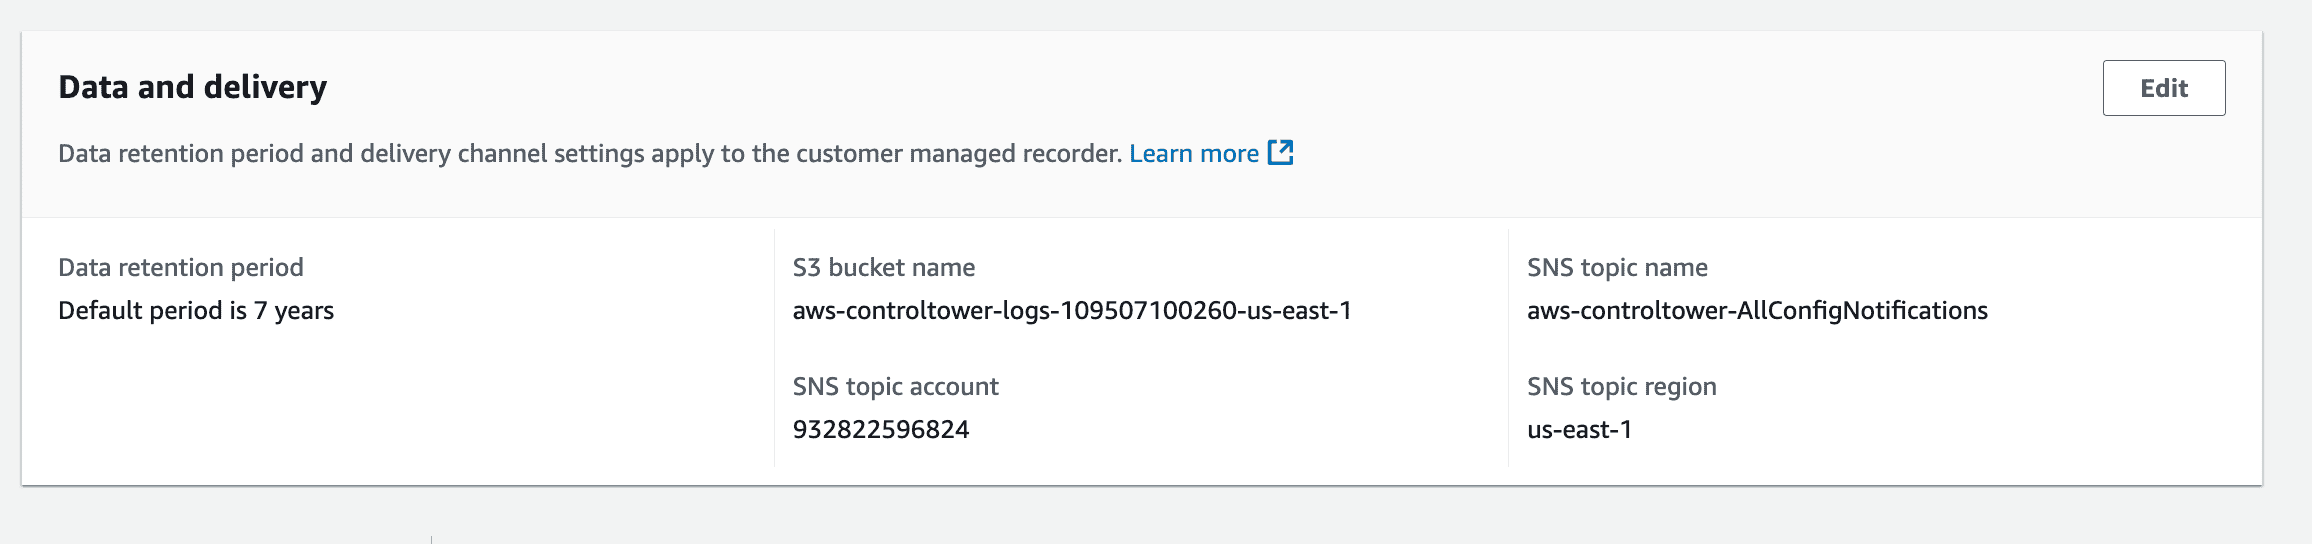
Task: Click the customer managed recorder description text
Action: pyautogui.click(x=590, y=153)
